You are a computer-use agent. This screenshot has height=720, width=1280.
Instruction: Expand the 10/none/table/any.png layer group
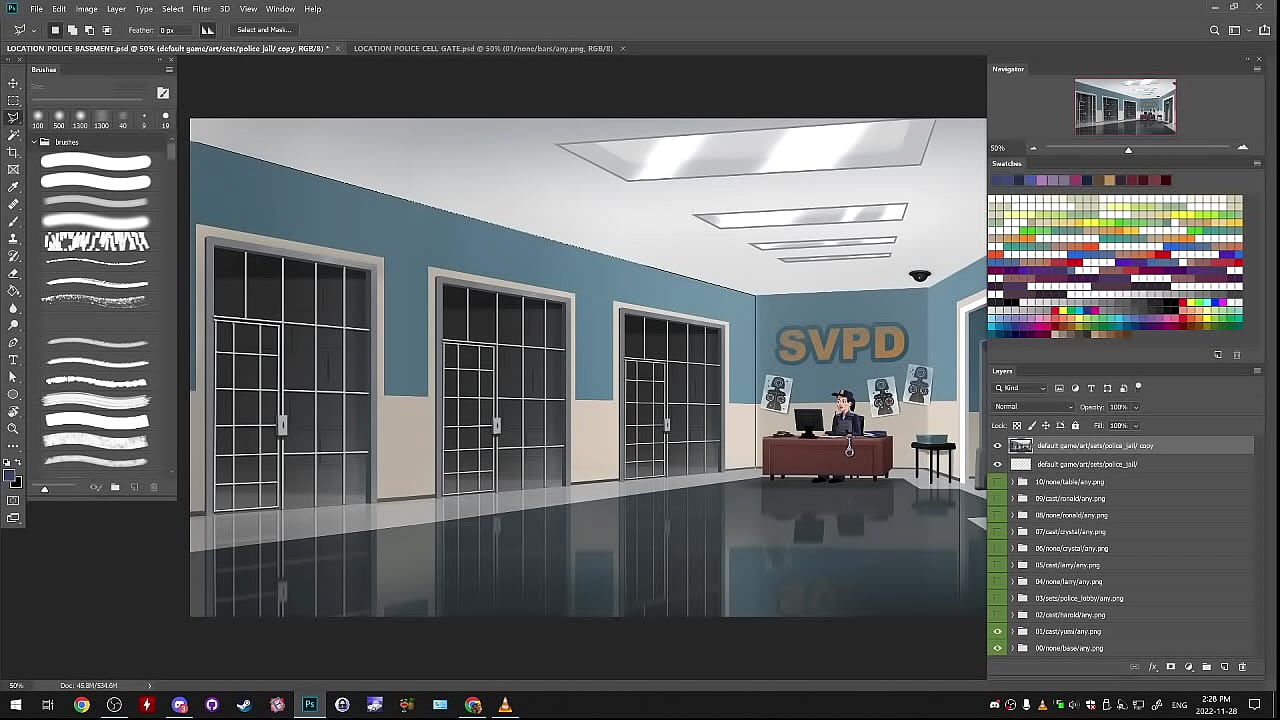point(1012,482)
